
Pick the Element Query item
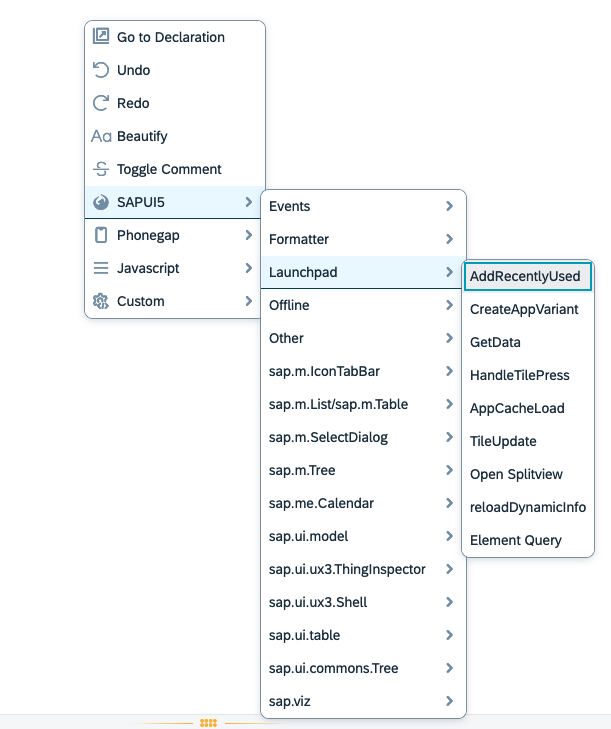tap(516, 540)
